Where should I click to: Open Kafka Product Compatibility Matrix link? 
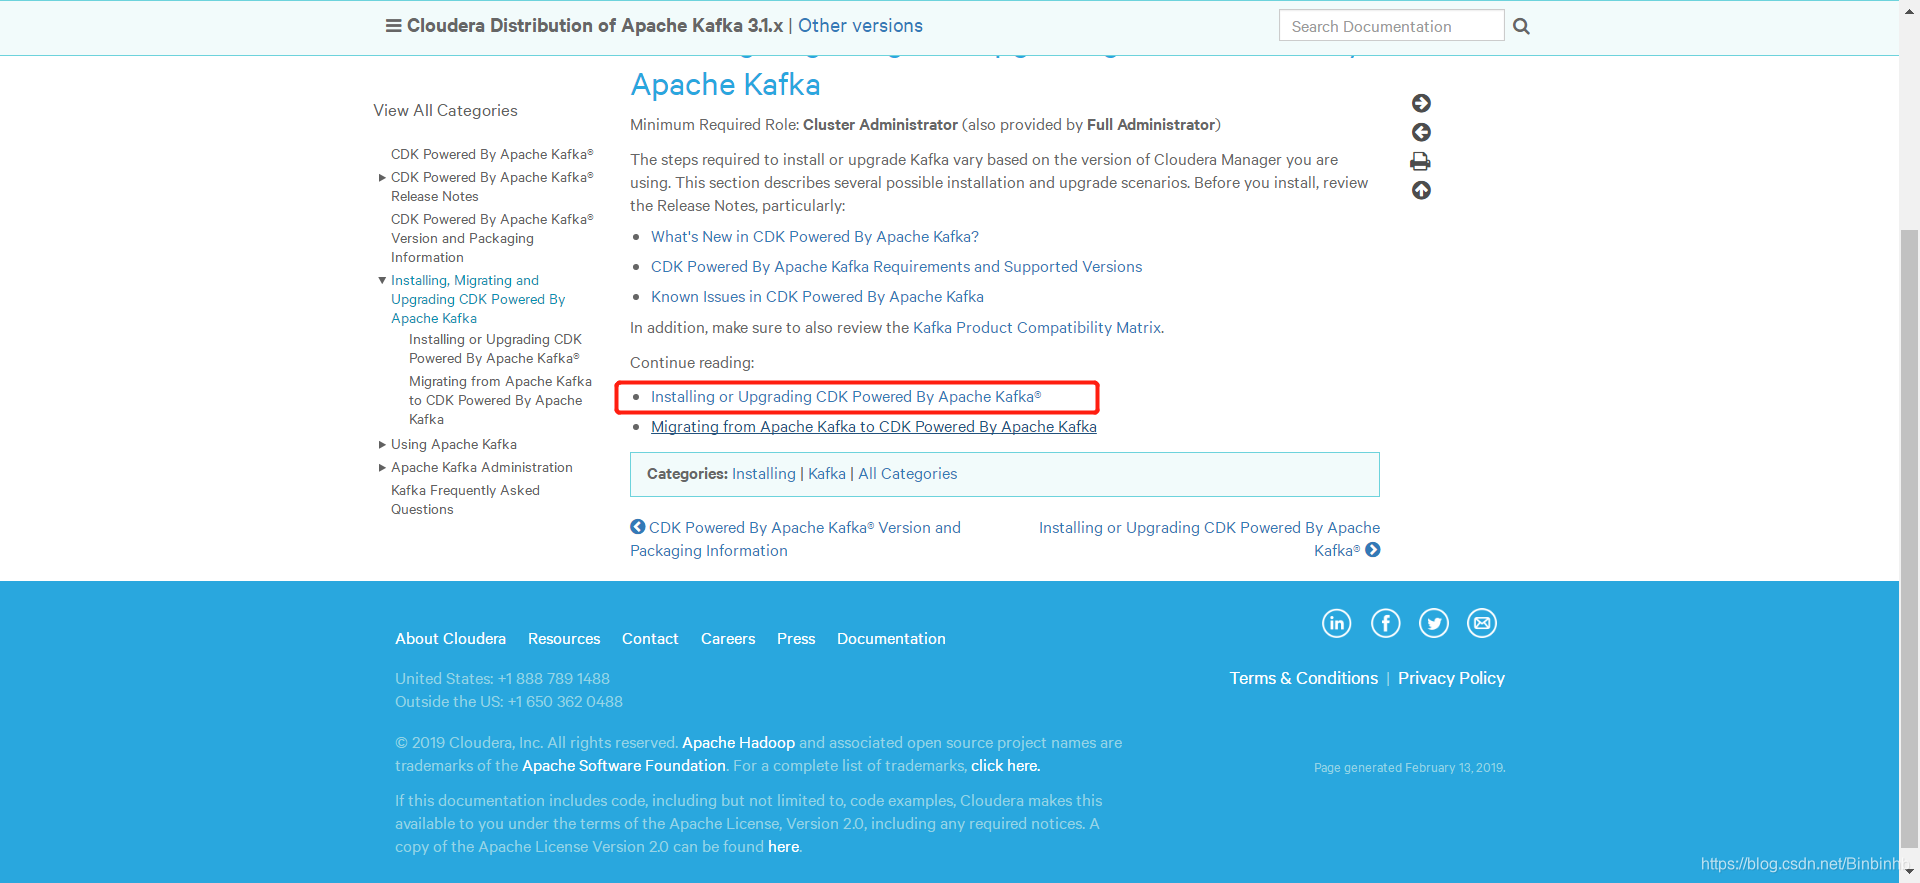(x=1037, y=328)
